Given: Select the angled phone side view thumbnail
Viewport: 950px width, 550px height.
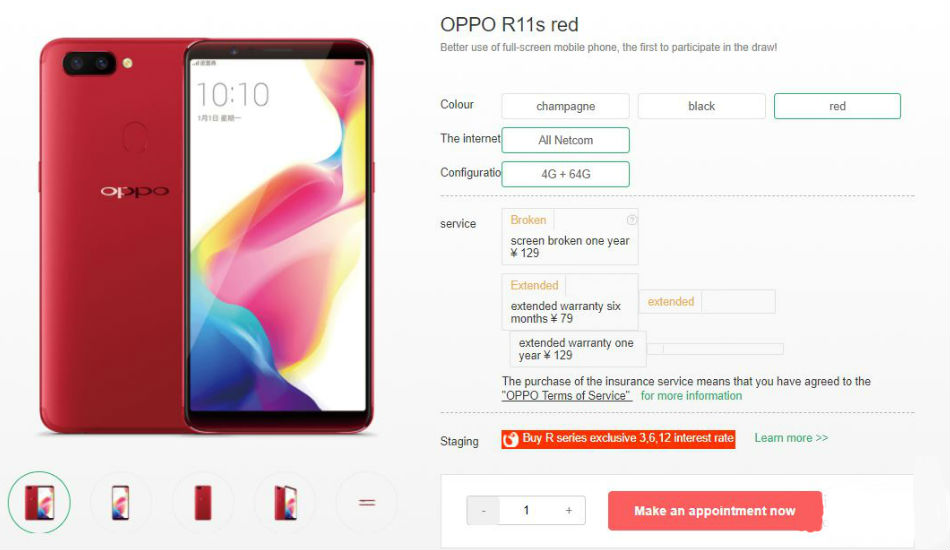Looking at the screenshot, I should pyautogui.click(x=285, y=502).
